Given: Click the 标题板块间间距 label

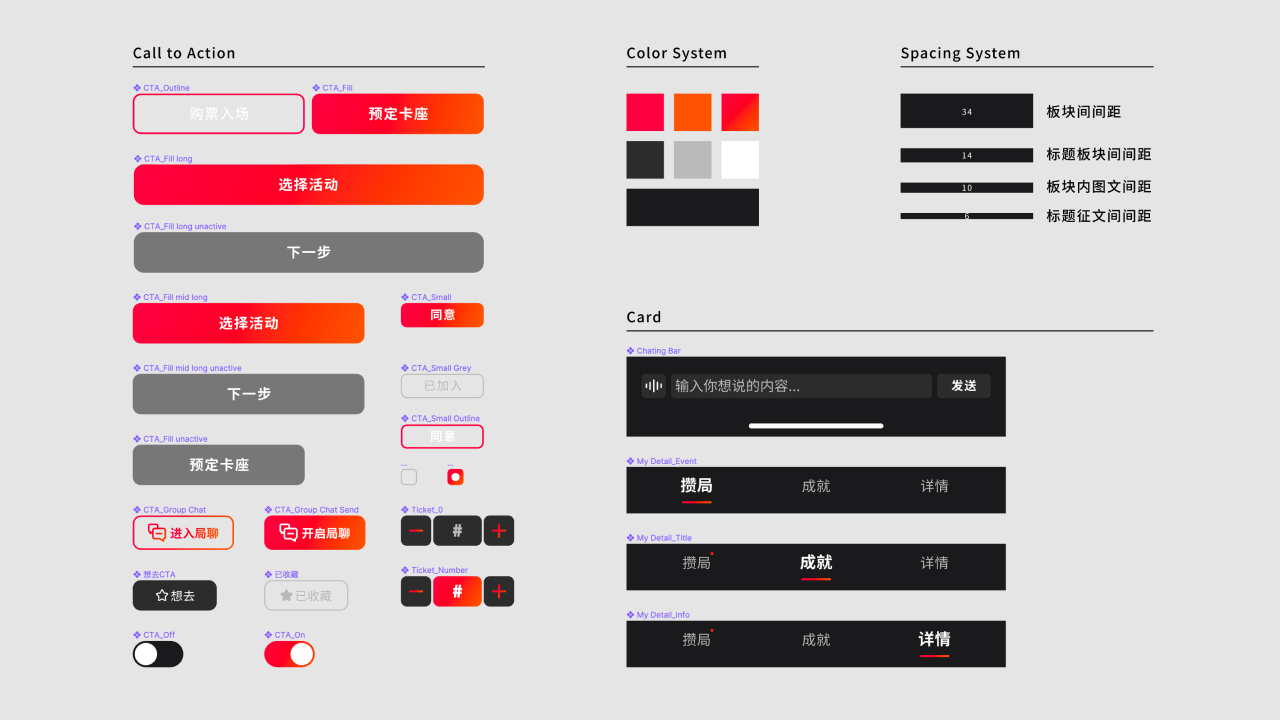Looking at the screenshot, I should tap(1099, 154).
